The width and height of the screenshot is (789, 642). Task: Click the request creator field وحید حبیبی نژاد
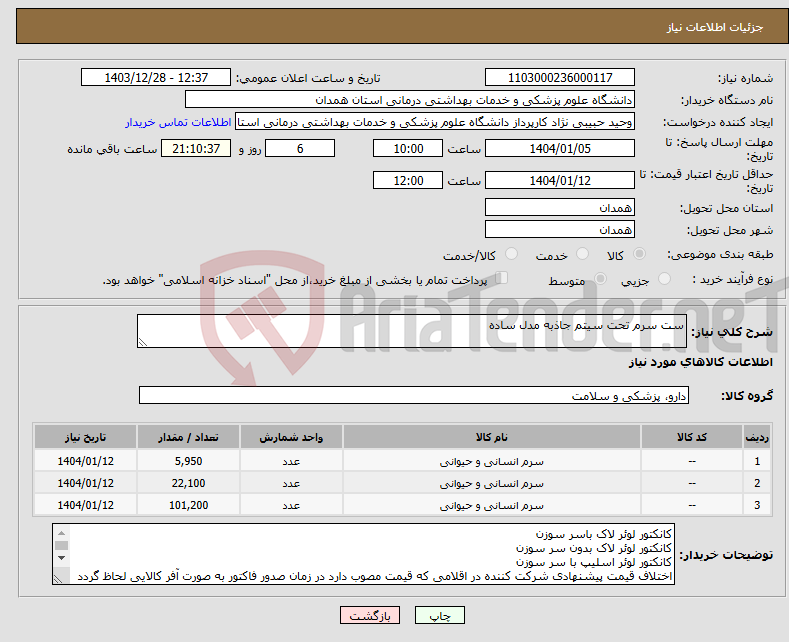435,122
